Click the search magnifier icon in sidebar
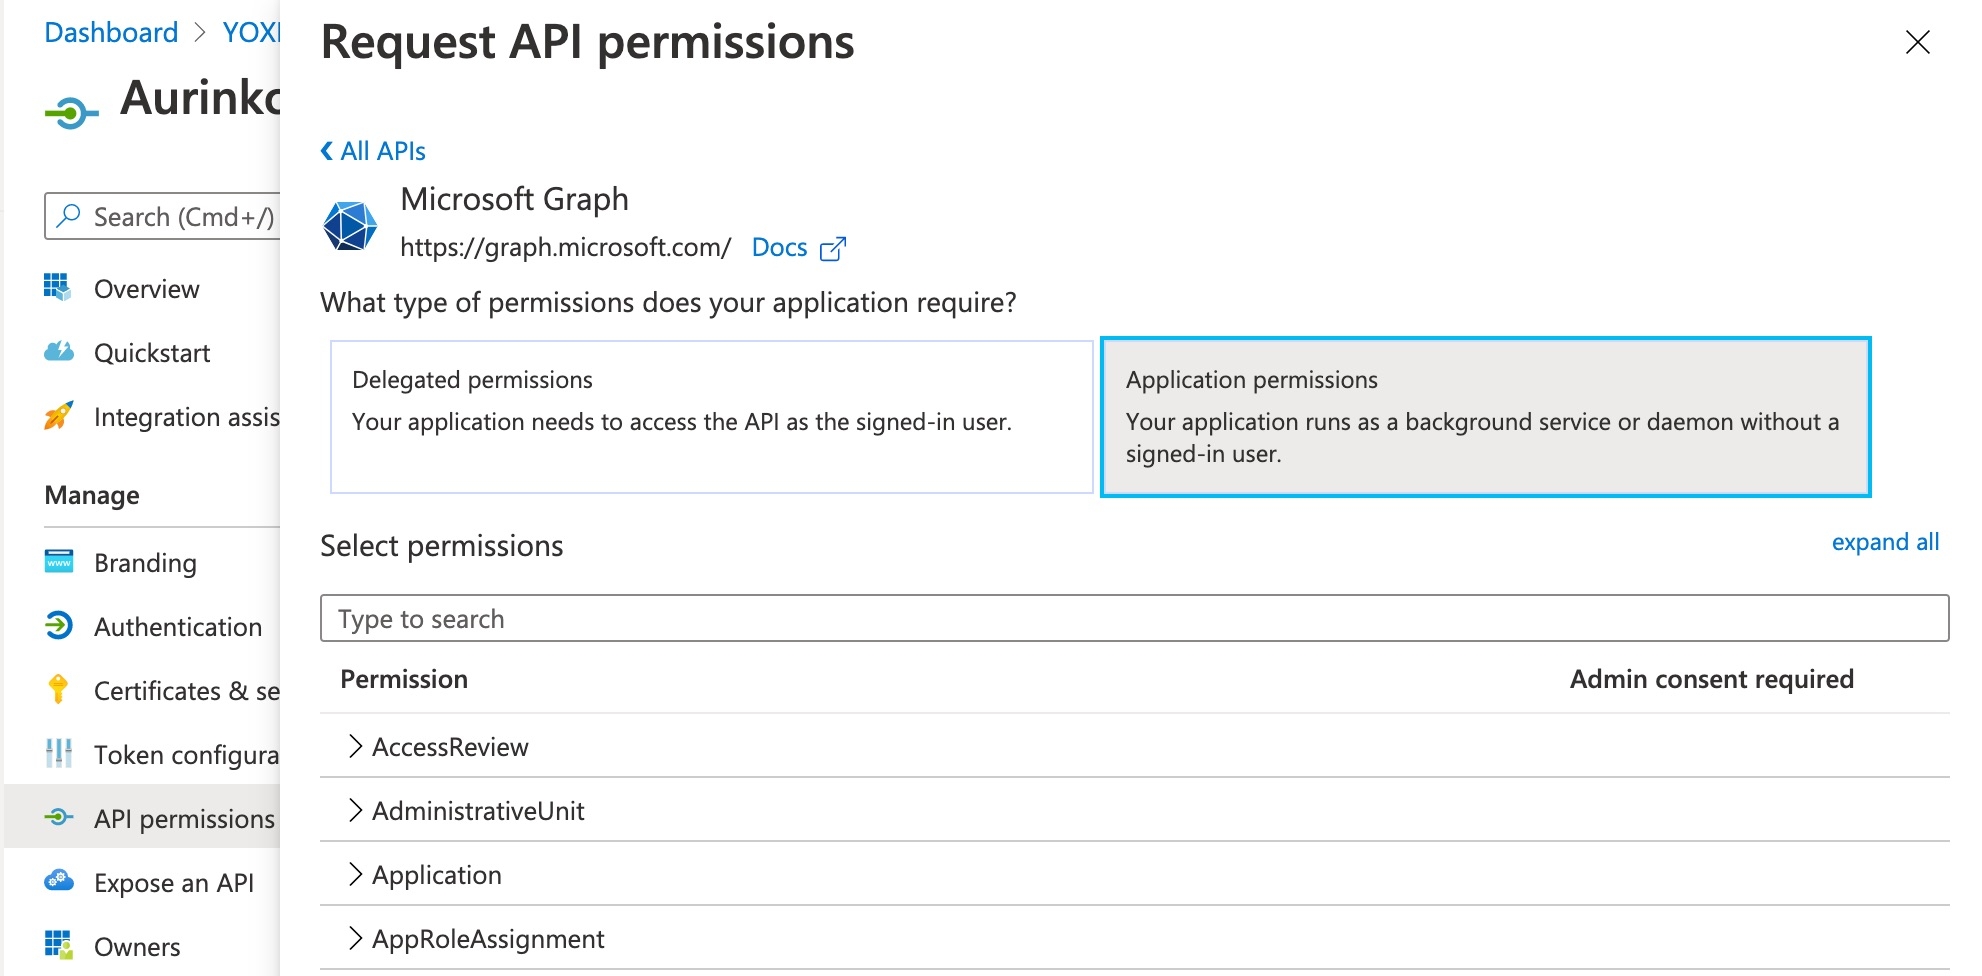This screenshot has height=976, width=1982. (x=68, y=216)
